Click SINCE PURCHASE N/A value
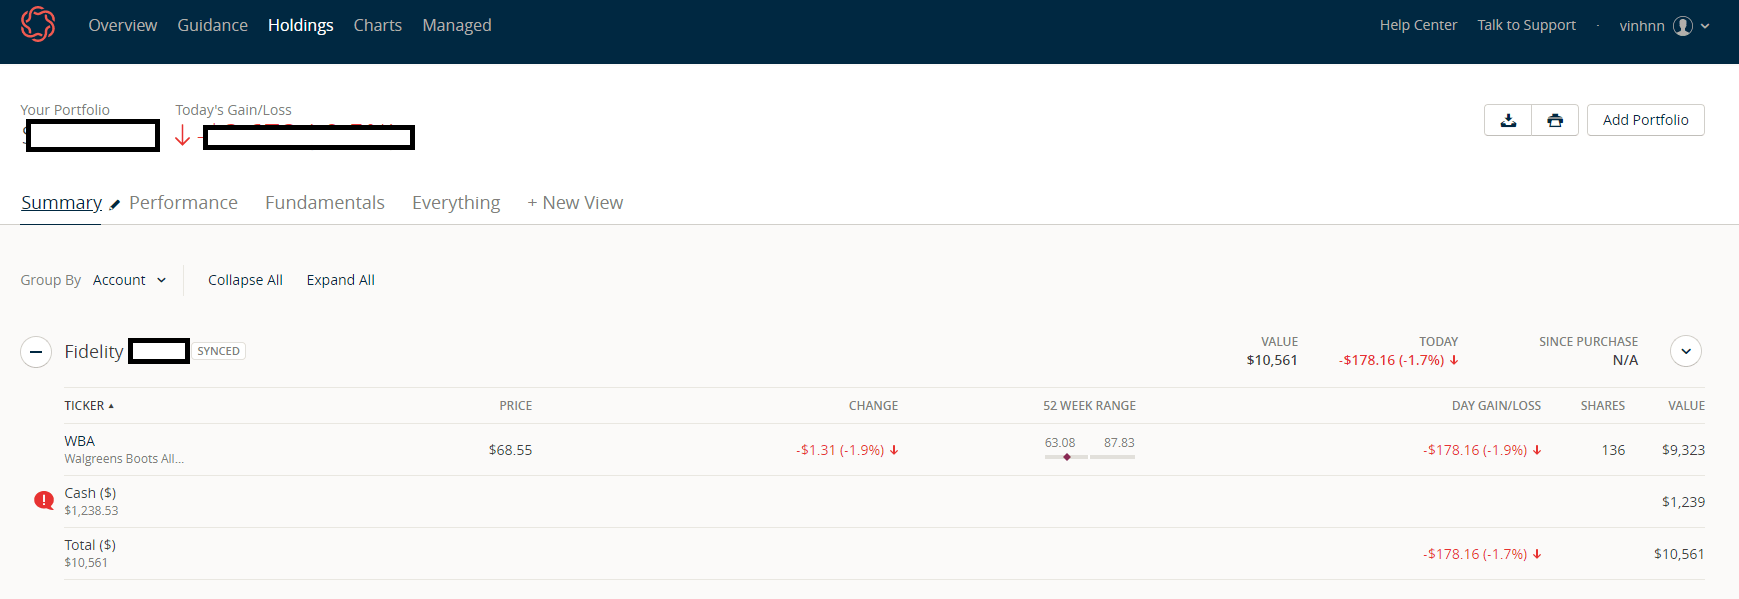The width and height of the screenshot is (1739, 599). click(x=1625, y=360)
